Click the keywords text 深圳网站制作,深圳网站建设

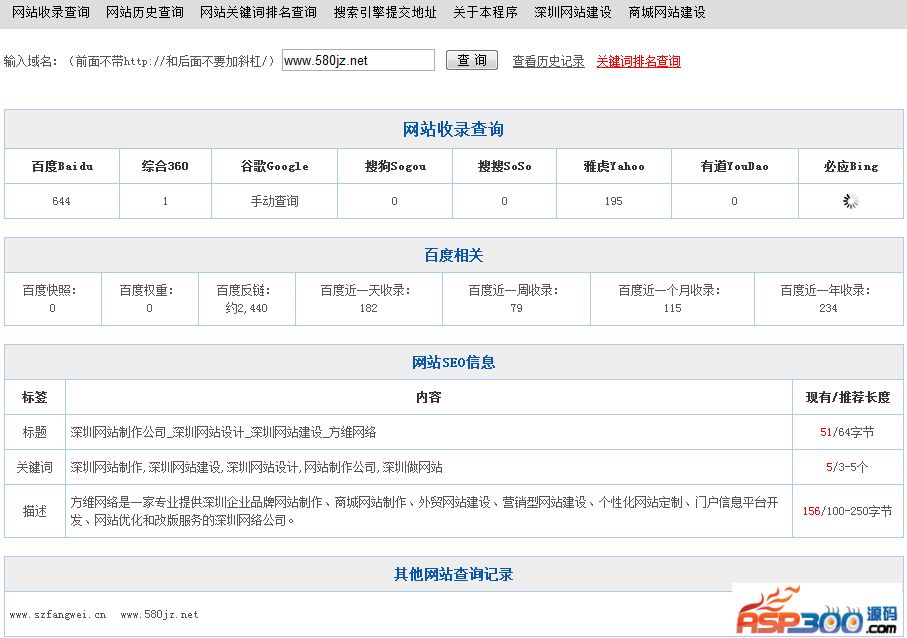(256, 467)
